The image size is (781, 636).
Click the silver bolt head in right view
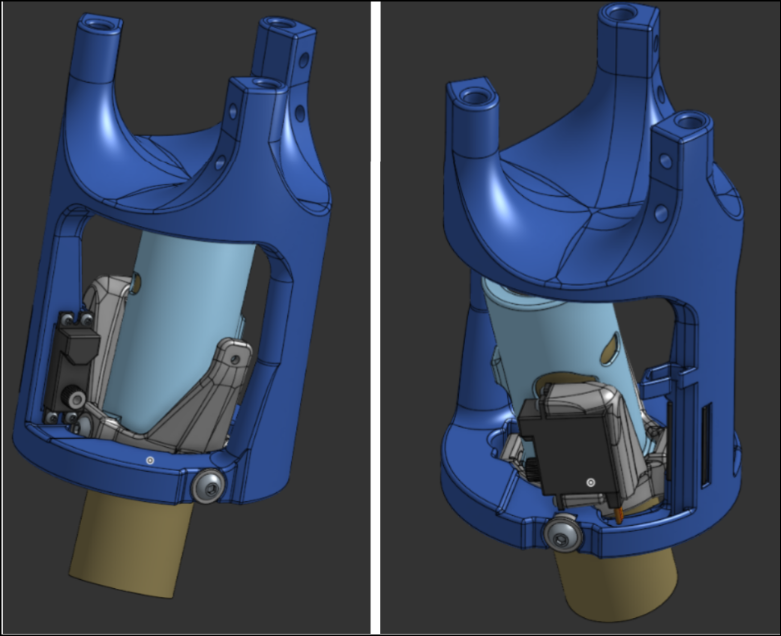(560, 537)
